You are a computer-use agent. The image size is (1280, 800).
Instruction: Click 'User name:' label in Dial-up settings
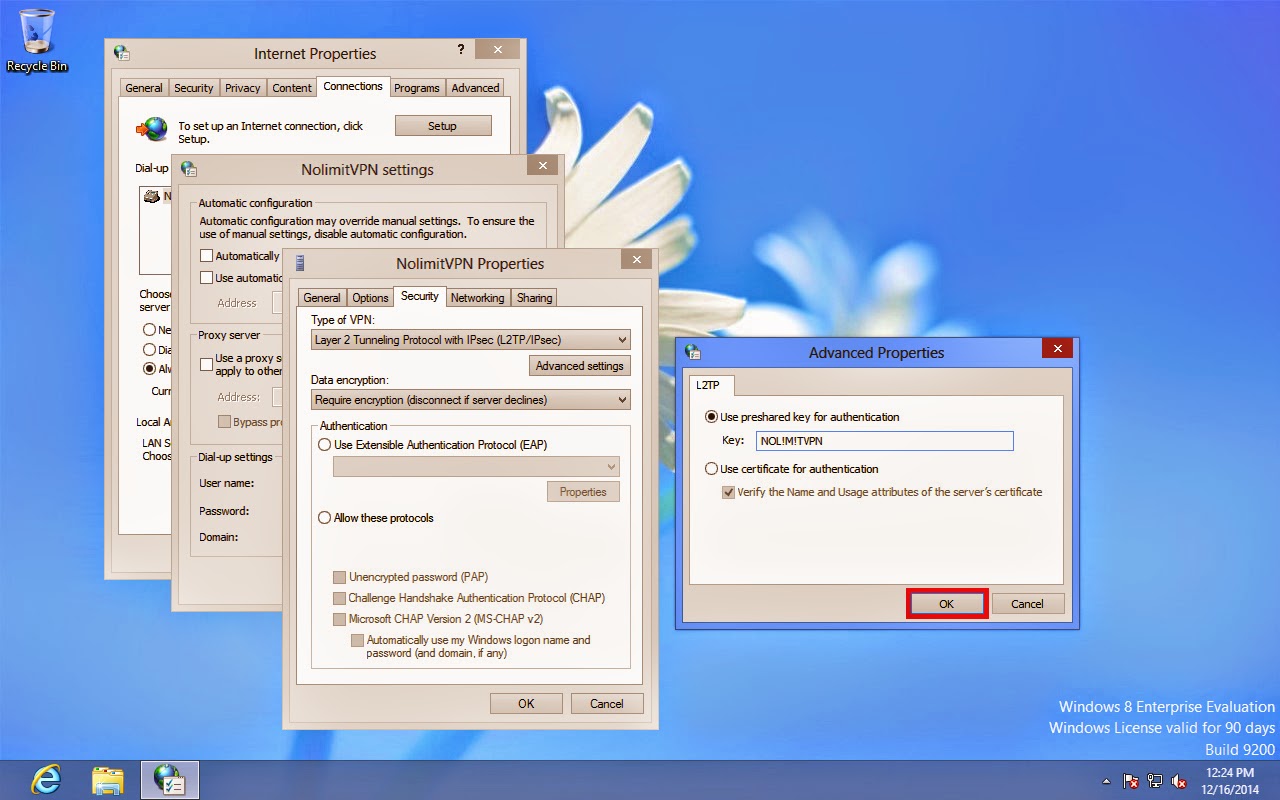click(227, 483)
